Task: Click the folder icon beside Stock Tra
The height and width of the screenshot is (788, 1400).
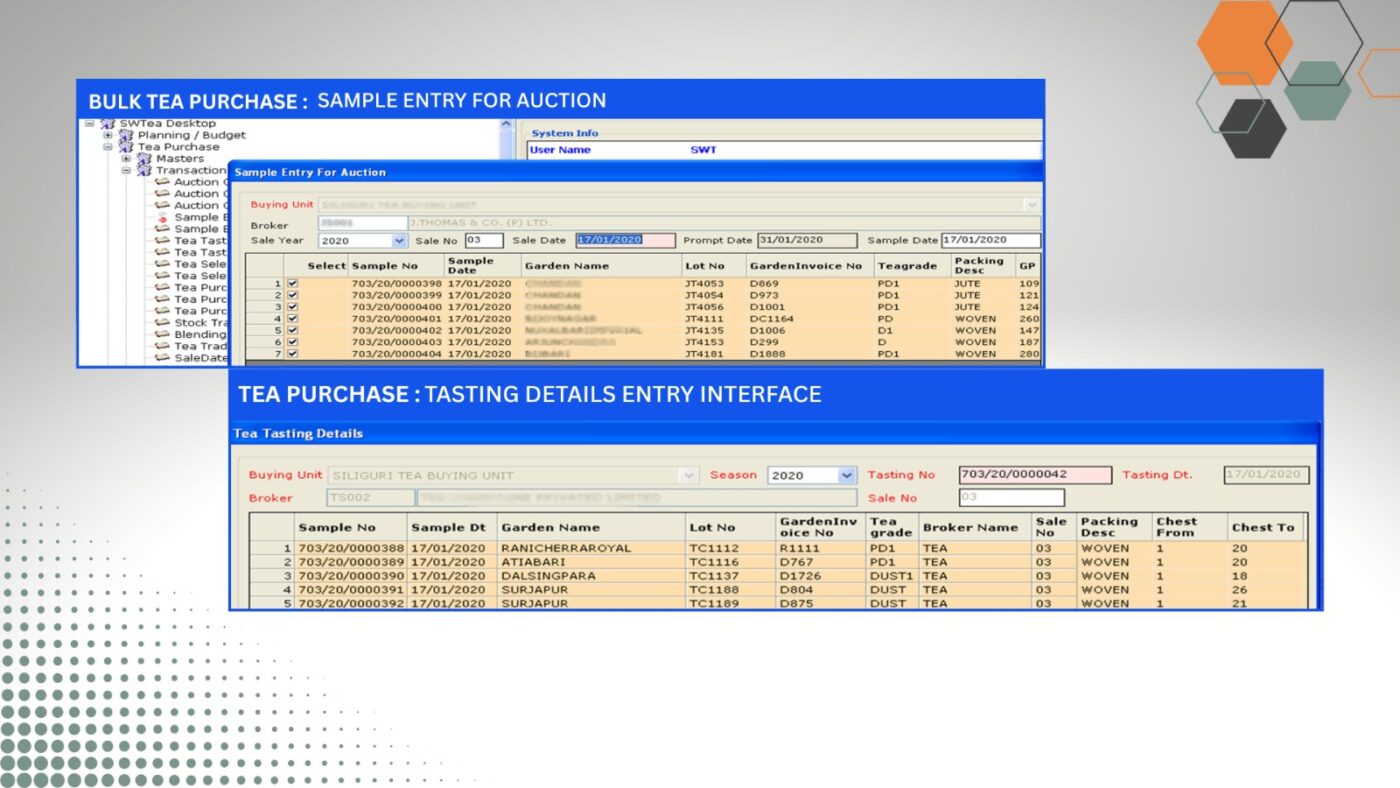Action: [162, 322]
